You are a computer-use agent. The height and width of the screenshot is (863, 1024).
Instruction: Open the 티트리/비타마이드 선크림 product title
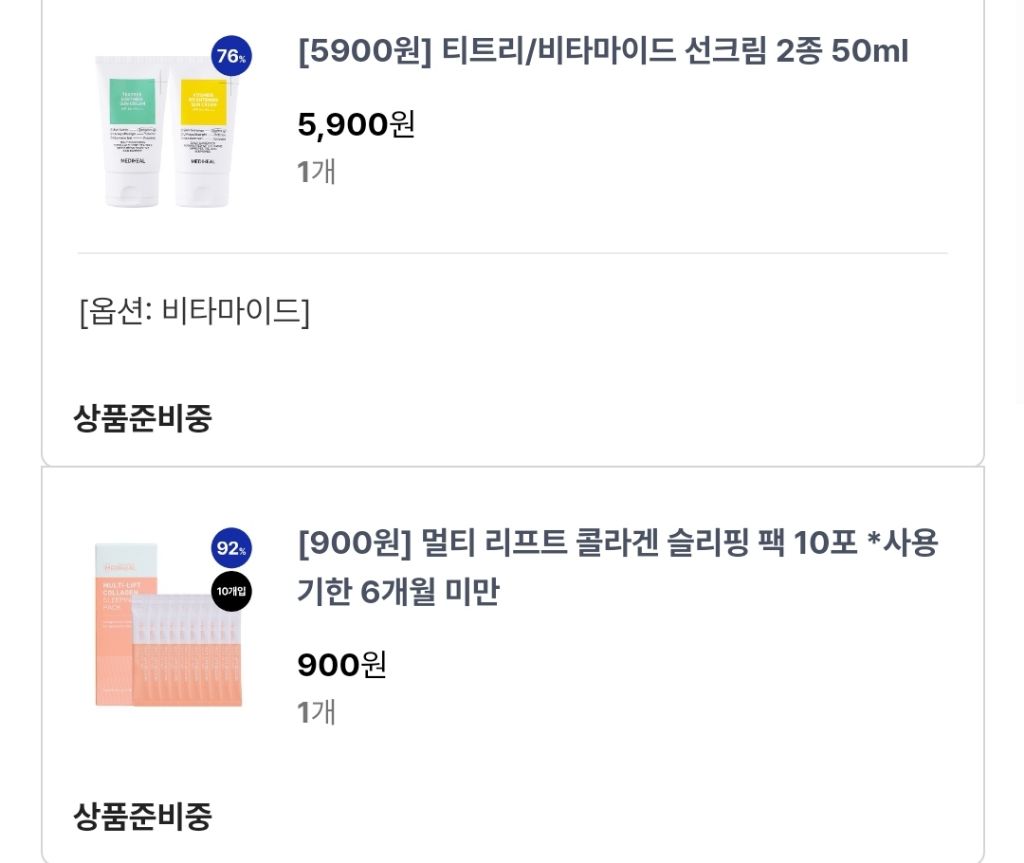(603, 52)
